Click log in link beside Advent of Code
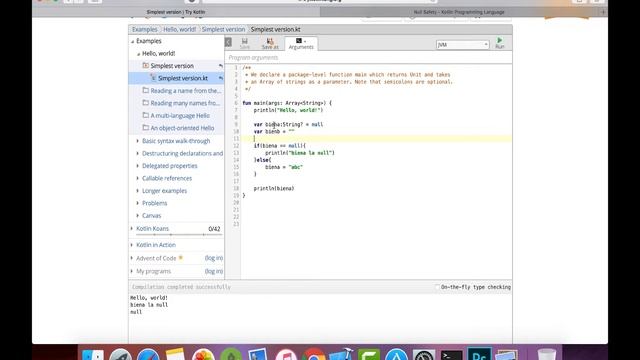The image size is (640, 360). (213, 258)
